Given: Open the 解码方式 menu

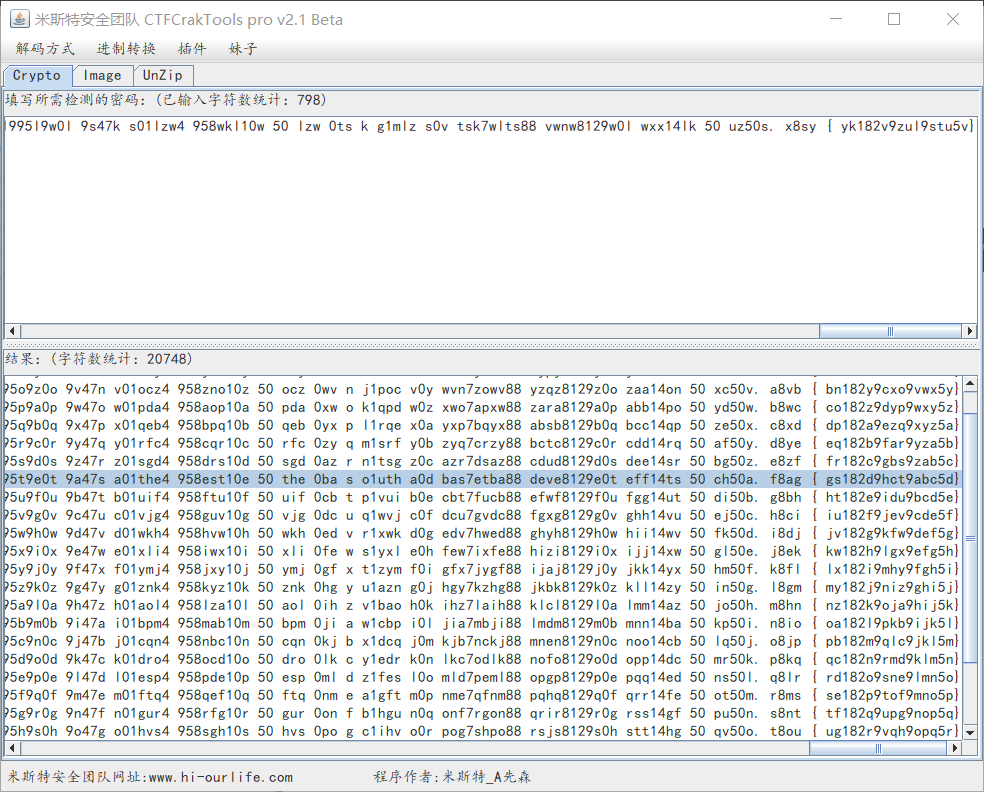Looking at the screenshot, I should tap(45, 49).
